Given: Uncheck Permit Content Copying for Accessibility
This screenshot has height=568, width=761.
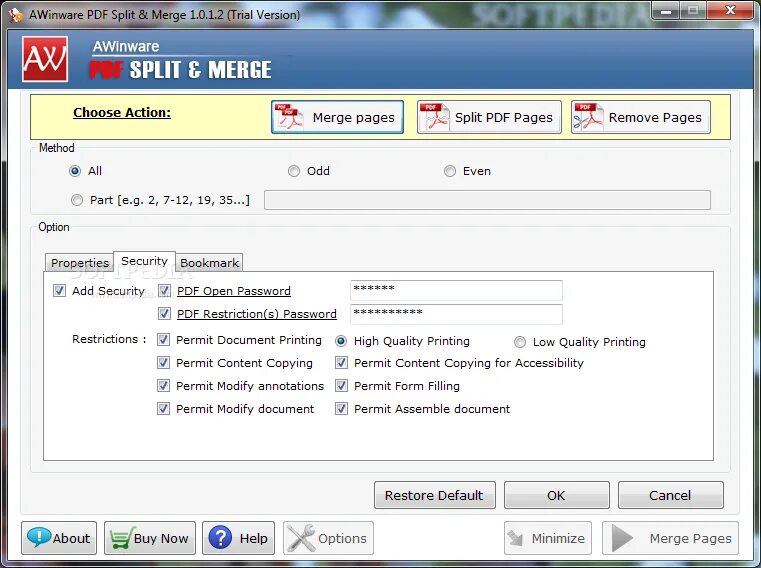Looking at the screenshot, I should point(342,363).
